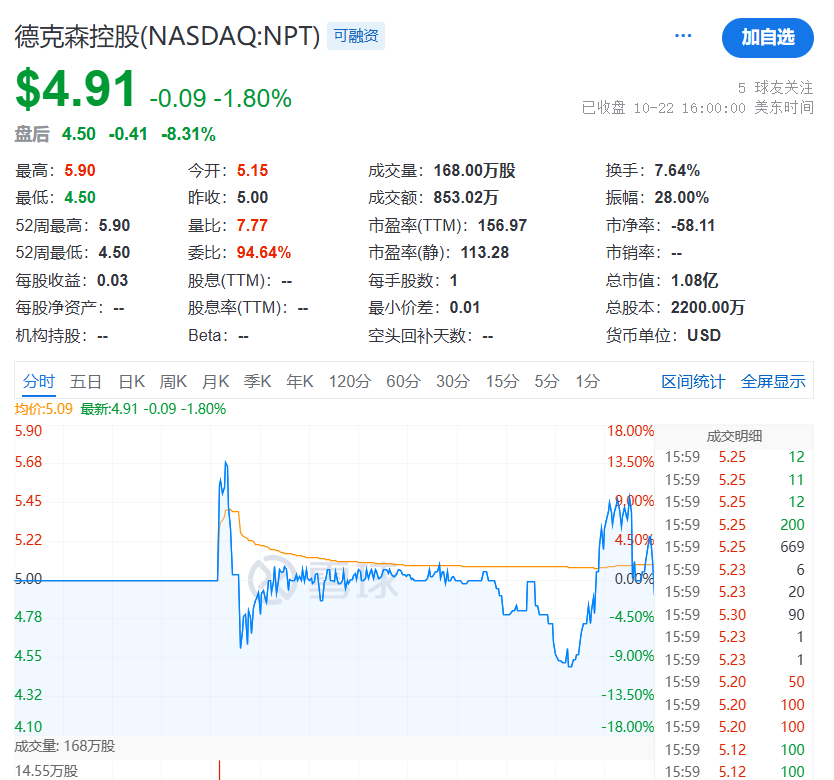Click the three-dot more options icon
Image resolution: width=834 pixels, height=780 pixels.
[683, 36]
